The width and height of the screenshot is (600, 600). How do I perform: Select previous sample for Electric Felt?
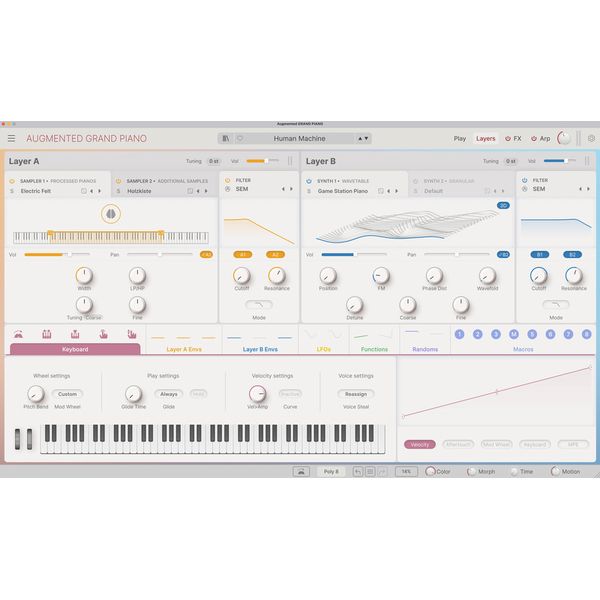pos(91,191)
